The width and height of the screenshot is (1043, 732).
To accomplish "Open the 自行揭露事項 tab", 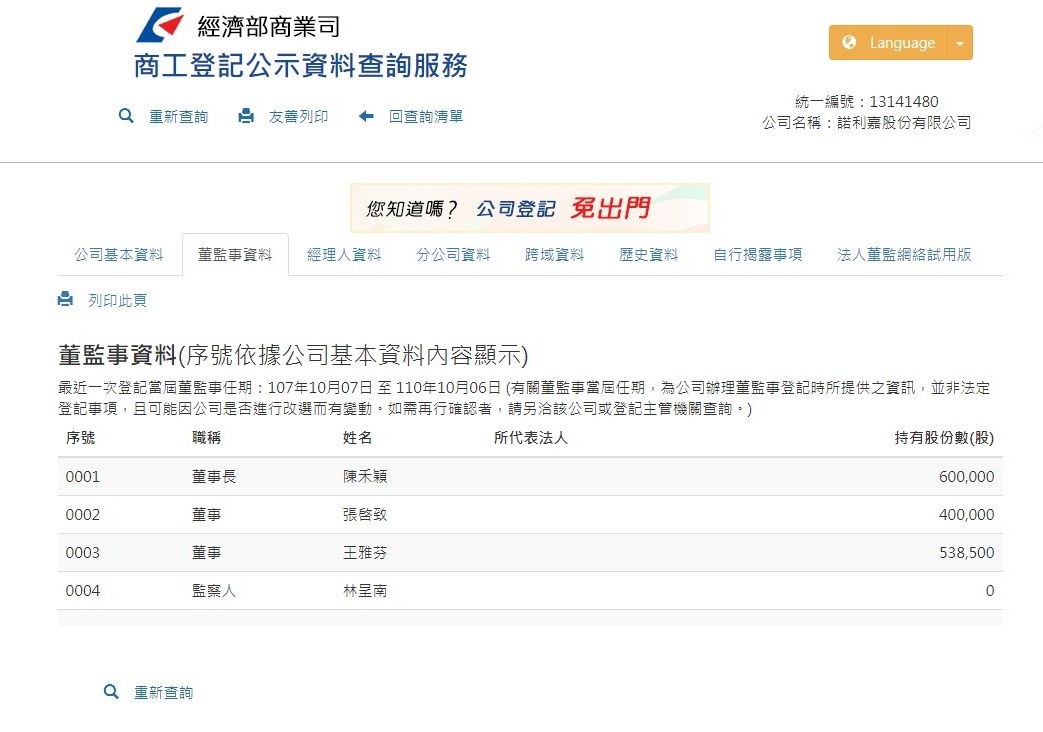I will click(758, 254).
